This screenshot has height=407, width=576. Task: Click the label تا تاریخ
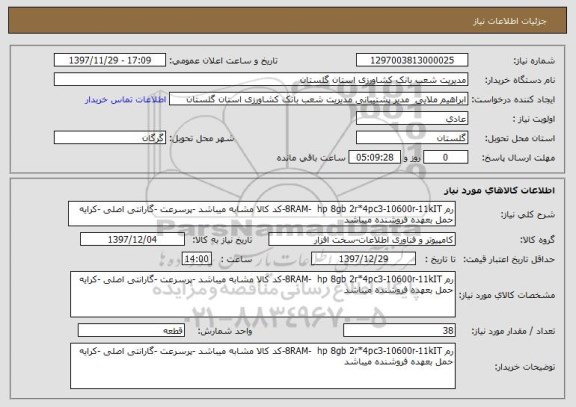[x=440, y=259]
